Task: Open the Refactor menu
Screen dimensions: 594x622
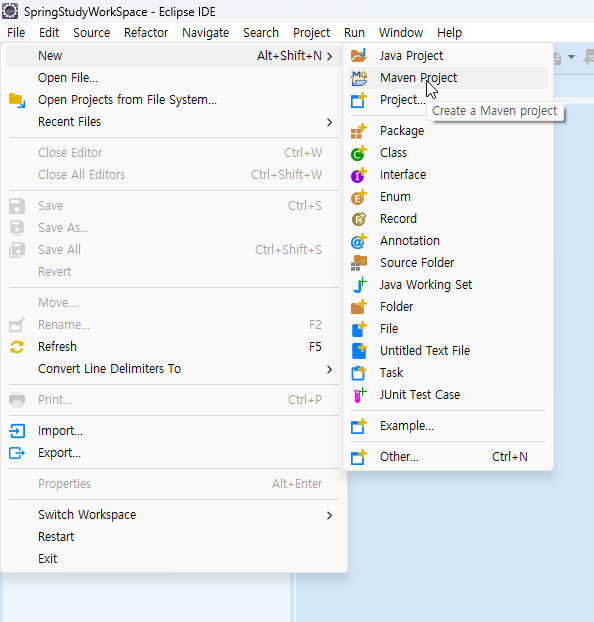Action: click(146, 33)
